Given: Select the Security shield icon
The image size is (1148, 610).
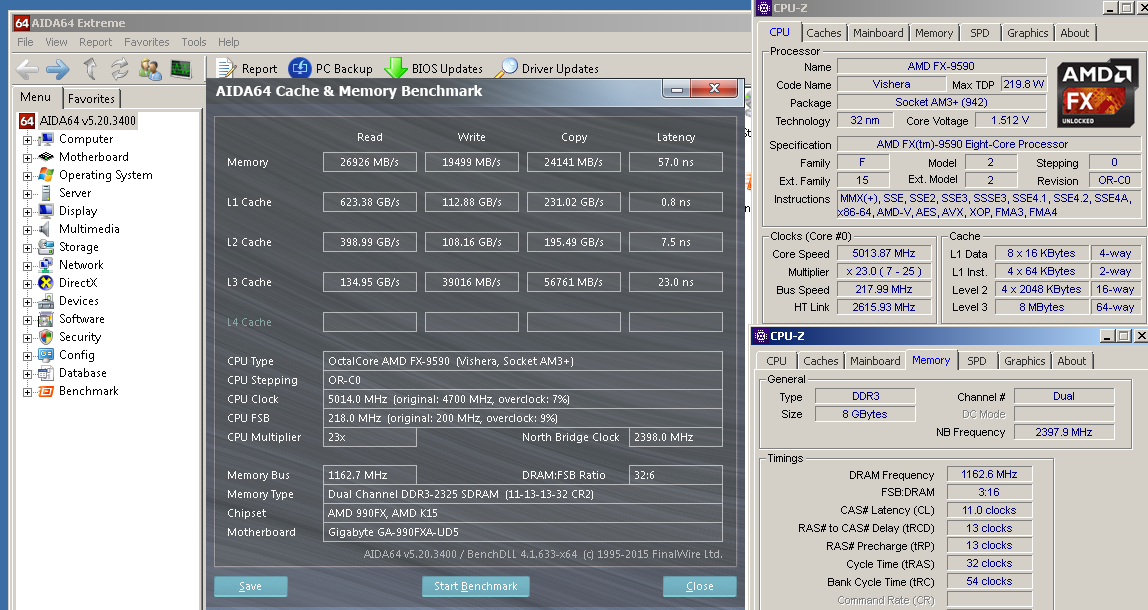Looking at the screenshot, I should click(46, 337).
